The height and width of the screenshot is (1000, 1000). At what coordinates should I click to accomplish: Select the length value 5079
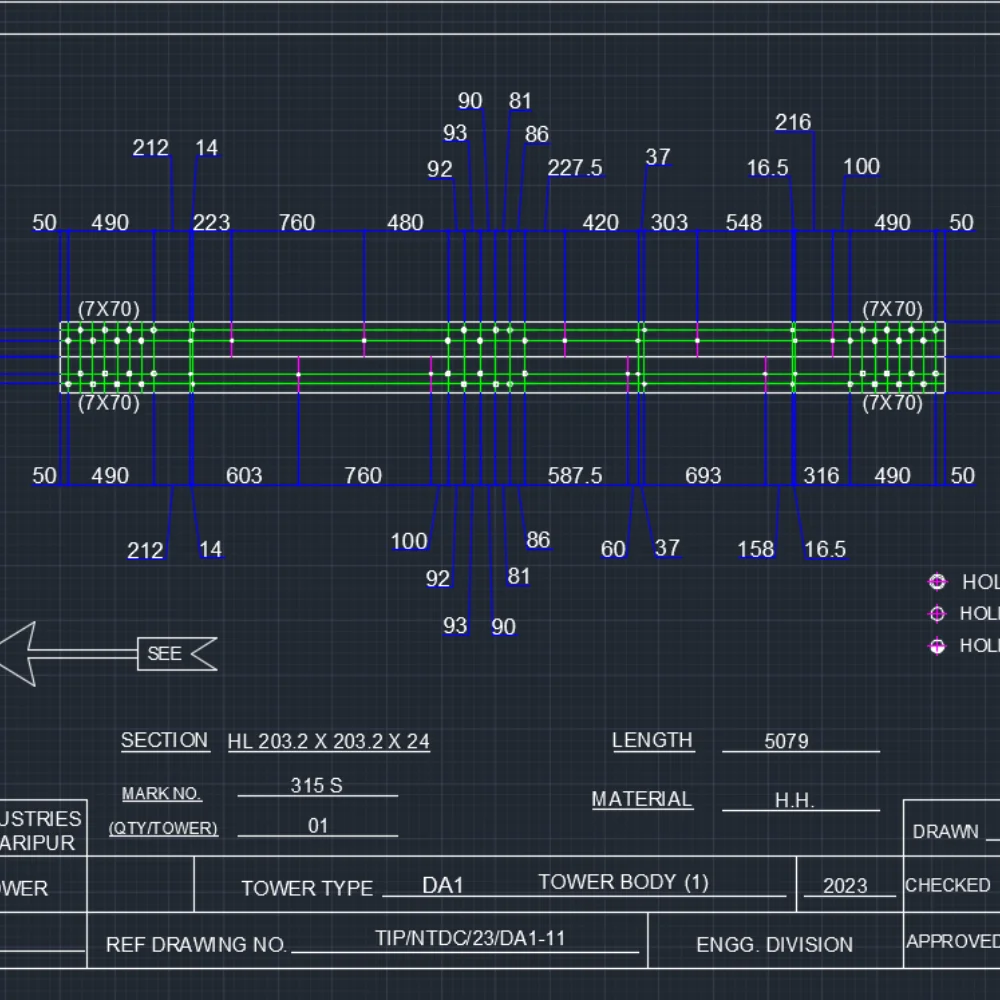coord(786,742)
